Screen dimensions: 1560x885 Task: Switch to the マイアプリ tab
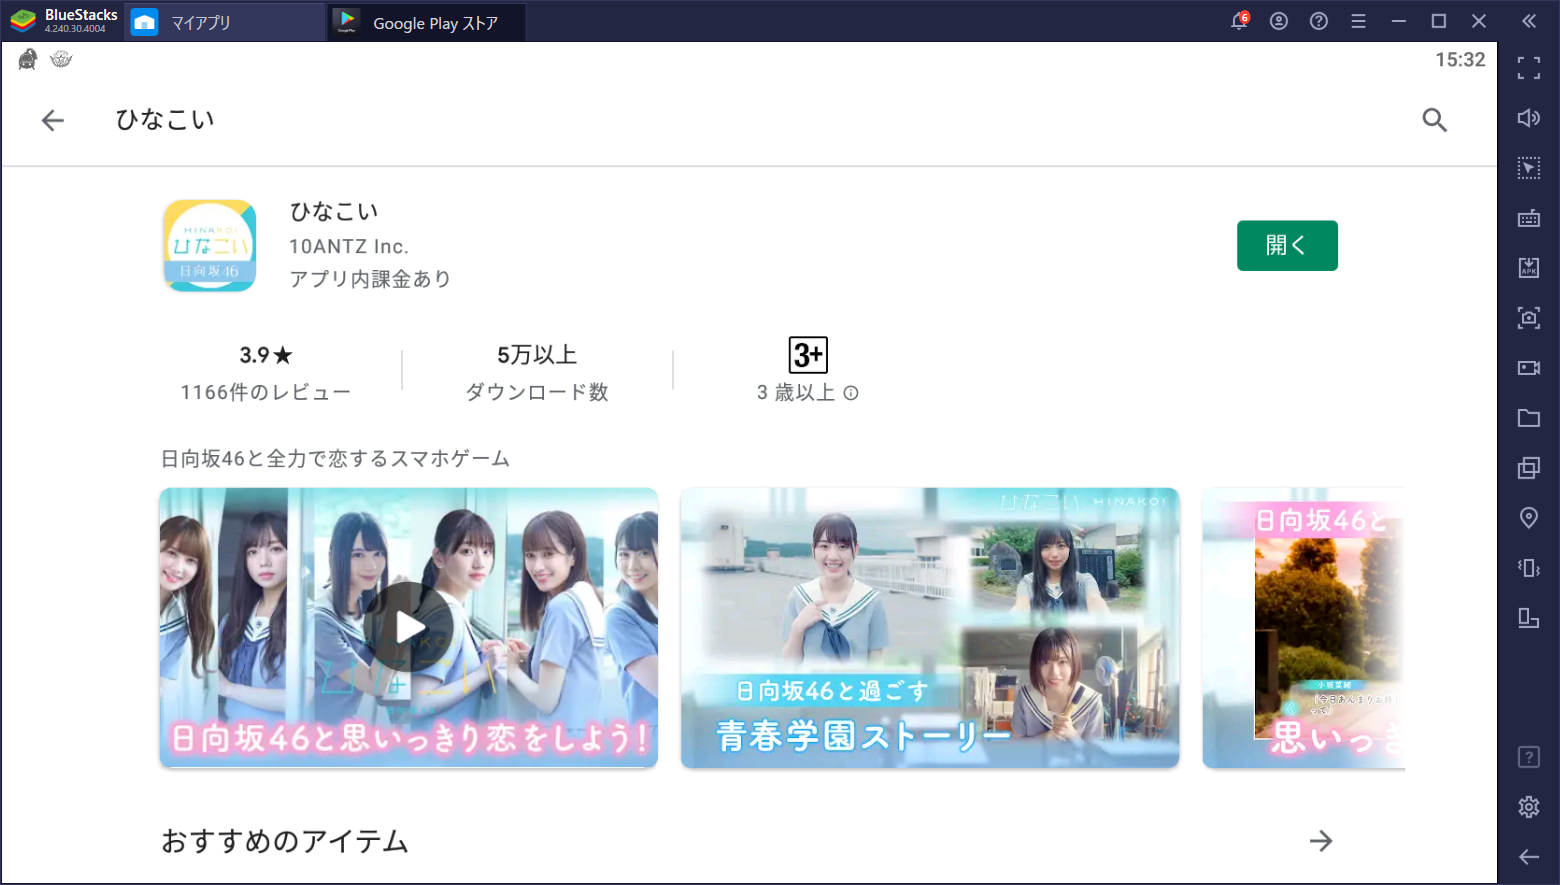pyautogui.click(x=224, y=22)
